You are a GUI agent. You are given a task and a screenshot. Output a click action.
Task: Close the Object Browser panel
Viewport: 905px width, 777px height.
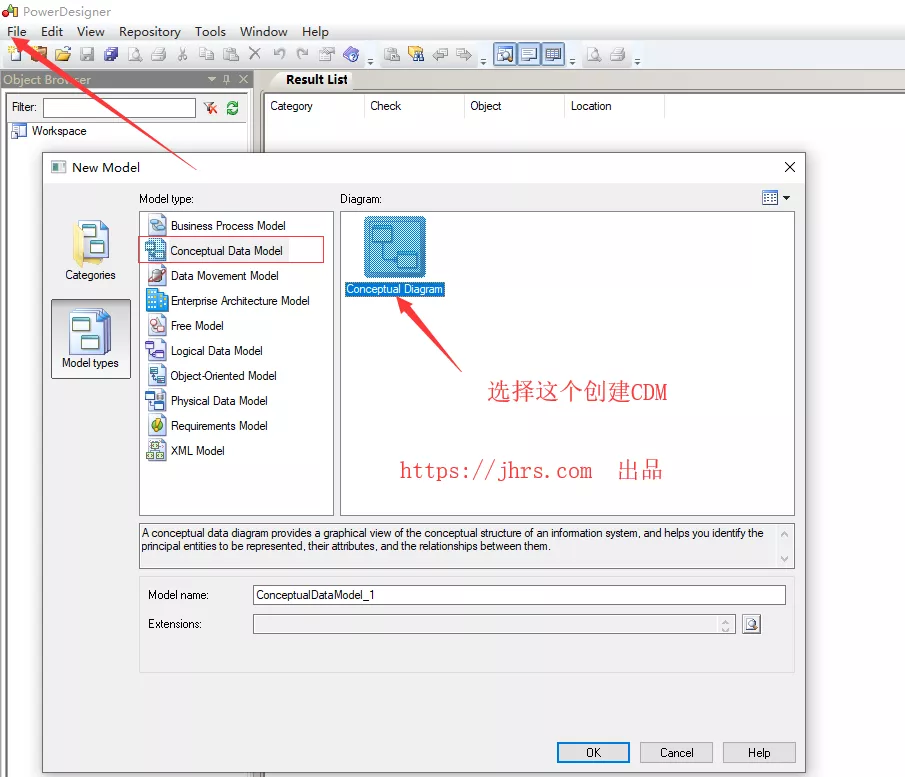point(244,79)
